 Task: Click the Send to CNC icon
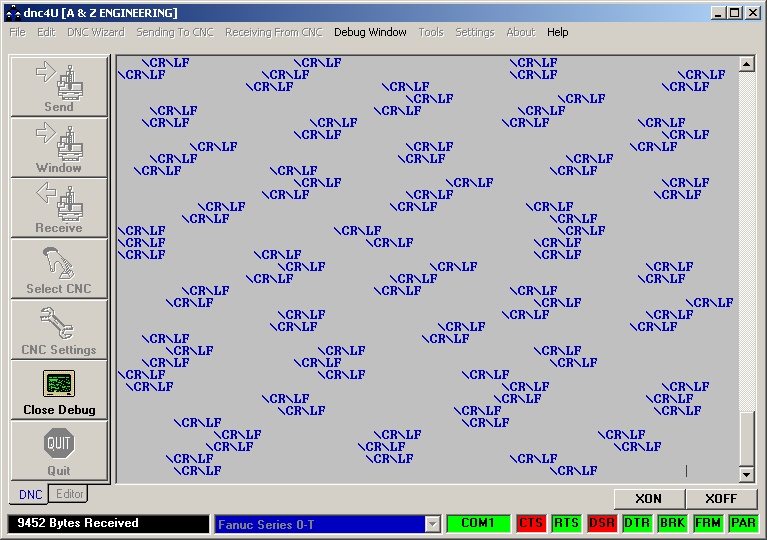(x=58, y=80)
